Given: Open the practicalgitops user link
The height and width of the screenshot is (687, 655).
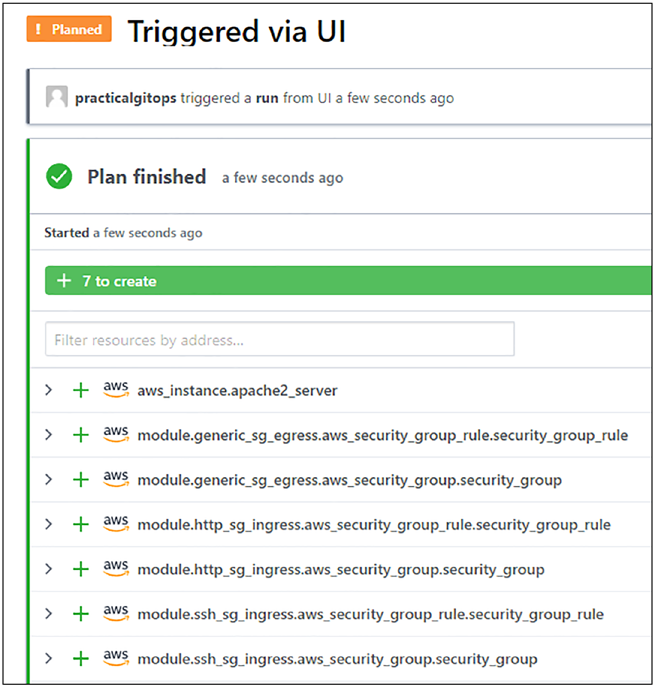Looking at the screenshot, I should pyautogui.click(x=126, y=98).
